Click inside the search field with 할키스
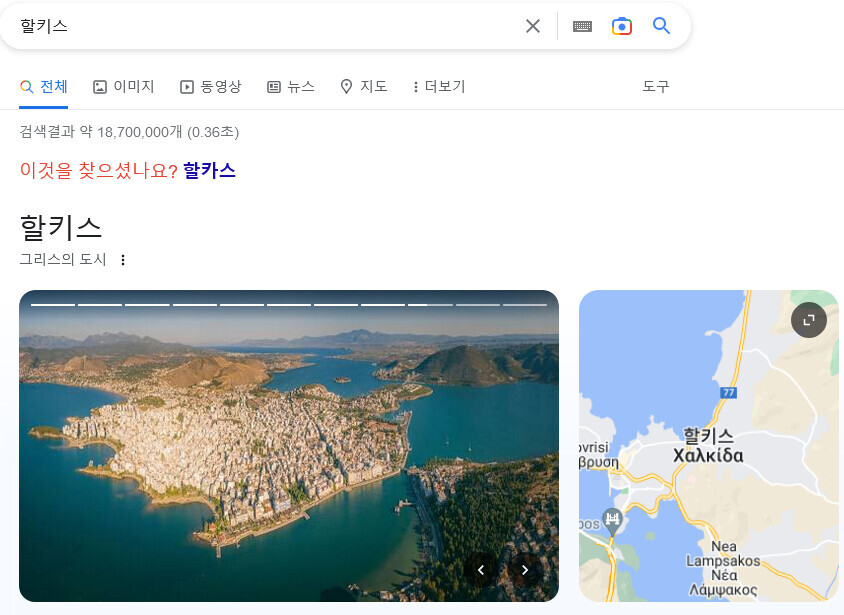This screenshot has height=615, width=844. 260,26
